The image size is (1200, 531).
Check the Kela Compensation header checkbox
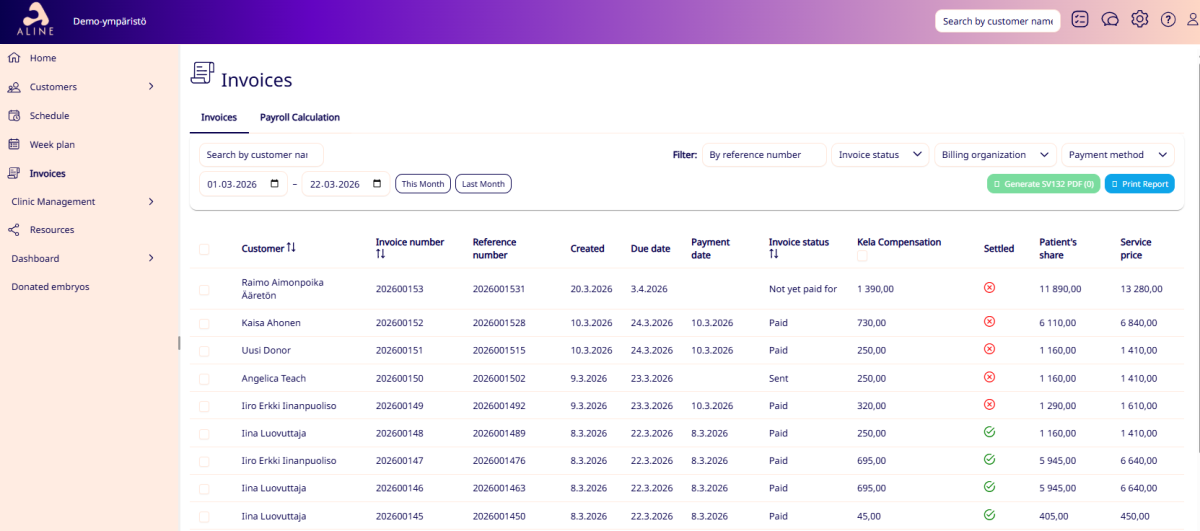point(863,257)
